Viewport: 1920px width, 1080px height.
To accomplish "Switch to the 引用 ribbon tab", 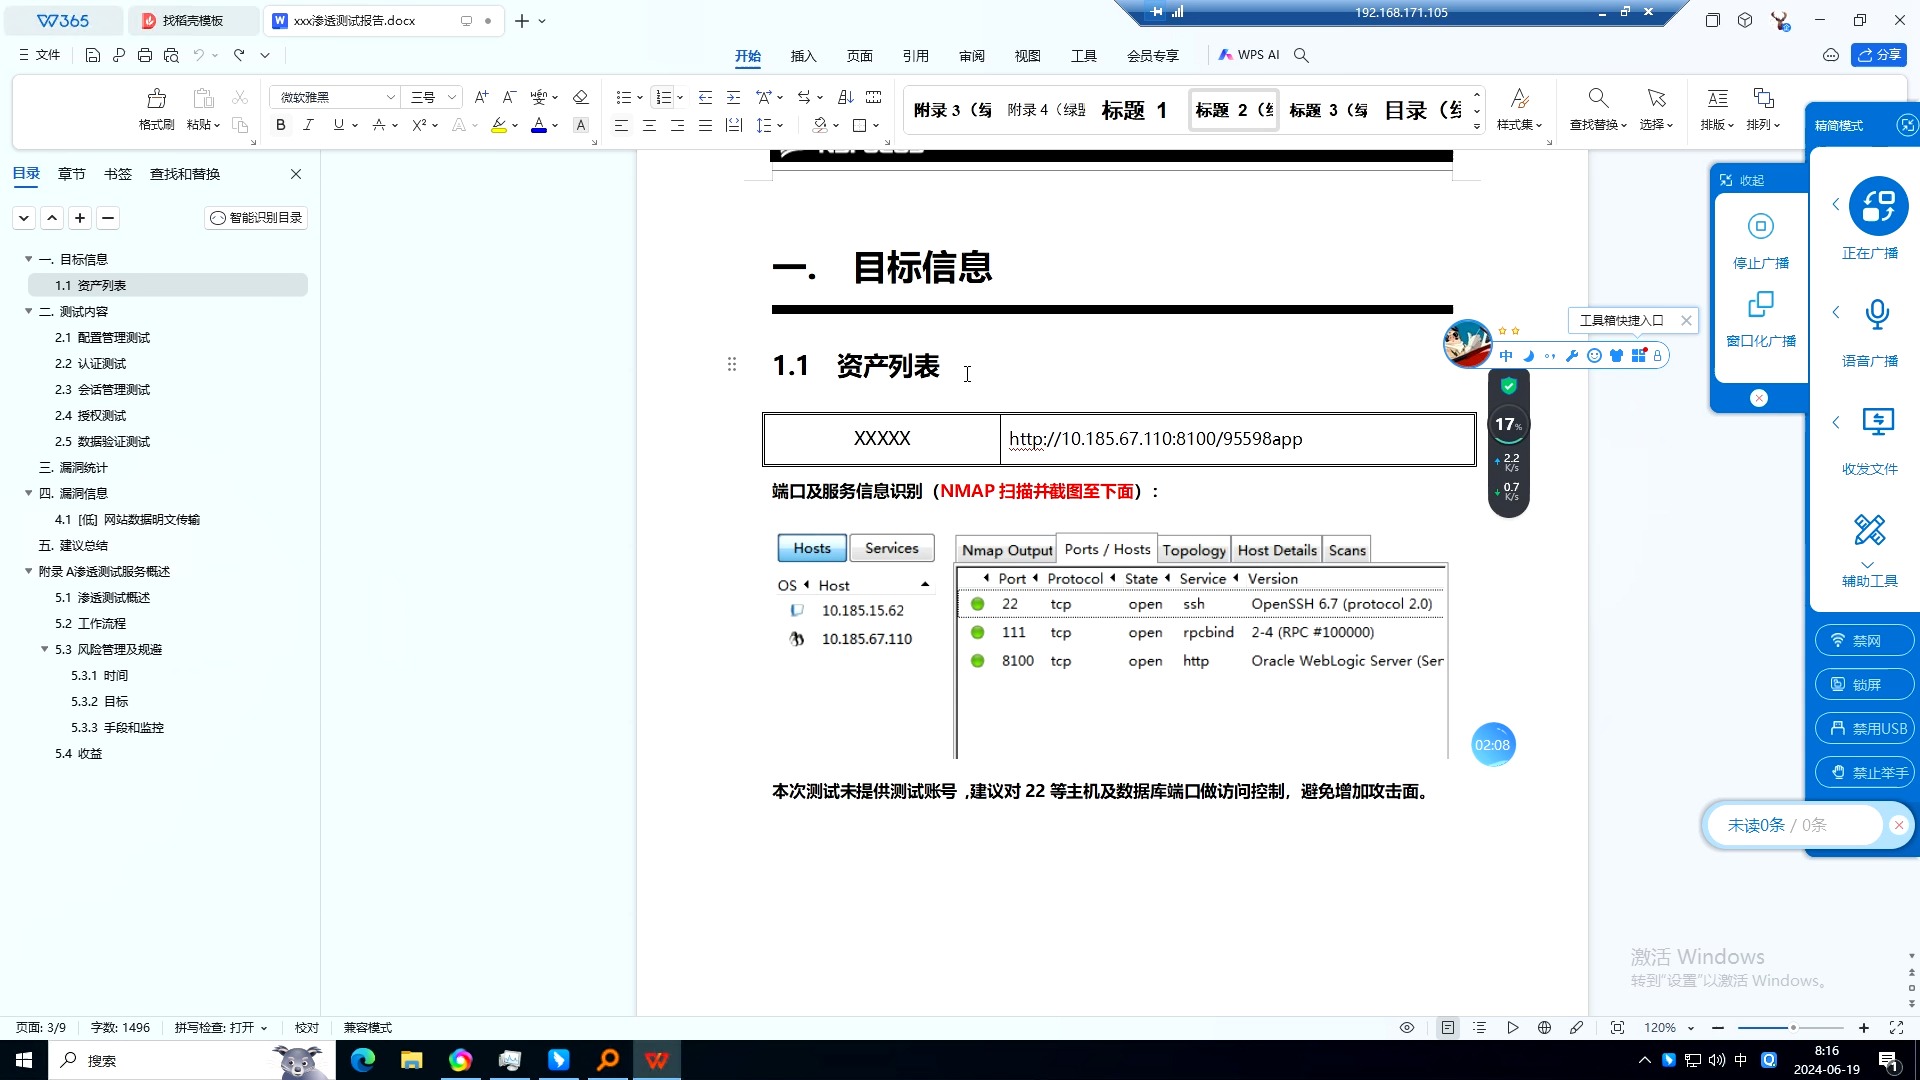I will (x=915, y=56).
